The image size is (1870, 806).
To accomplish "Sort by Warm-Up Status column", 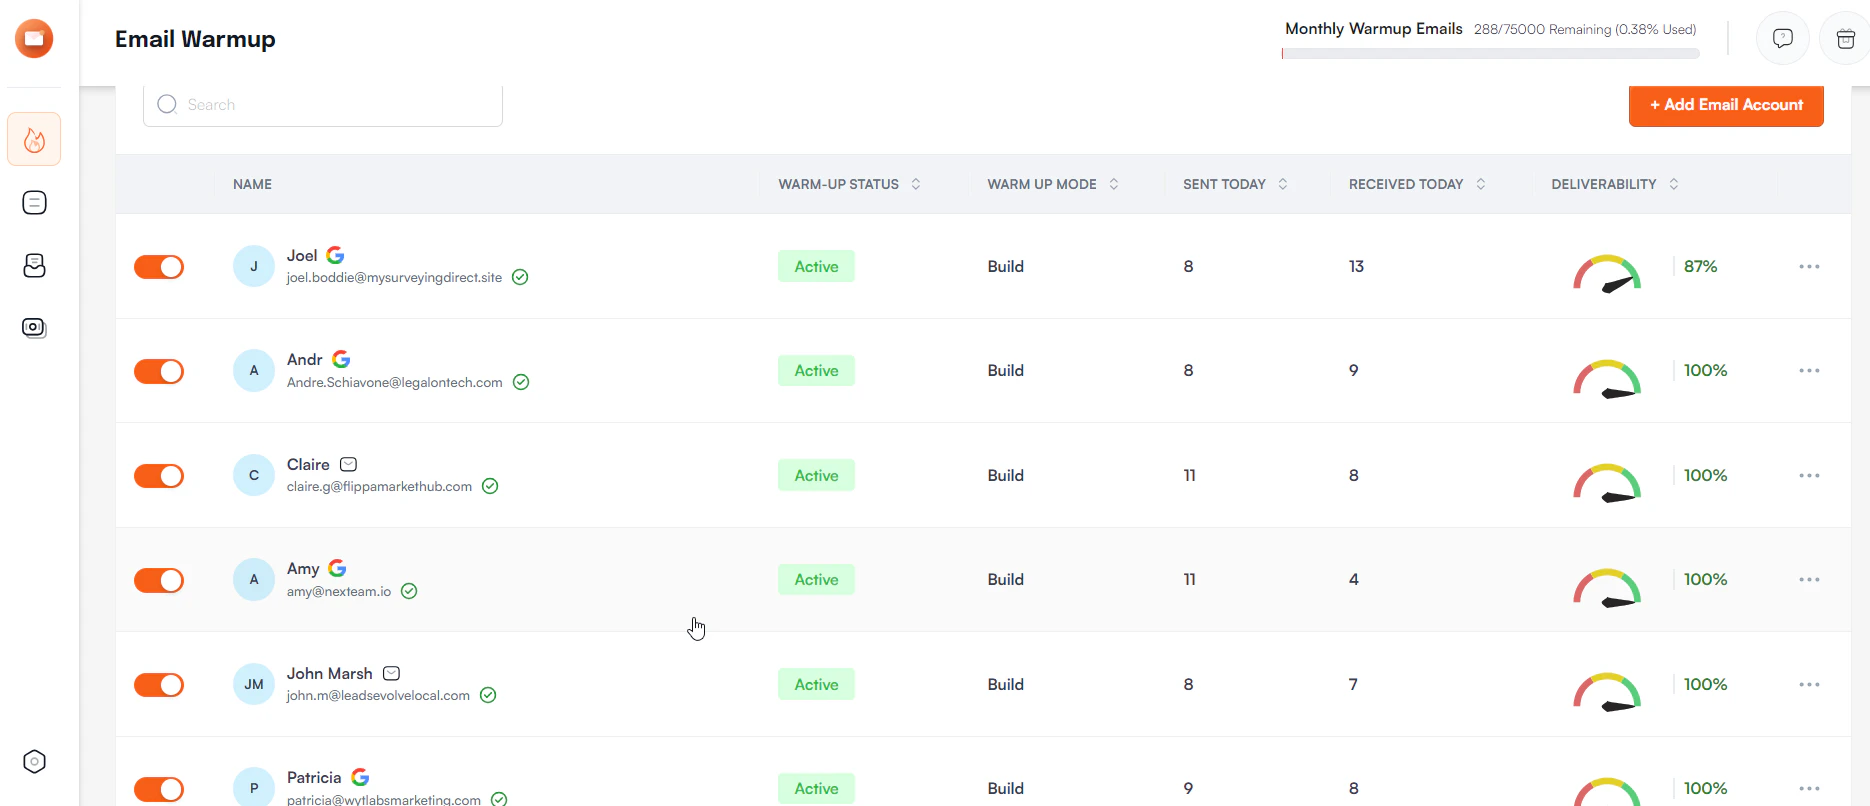I will 915,184.
